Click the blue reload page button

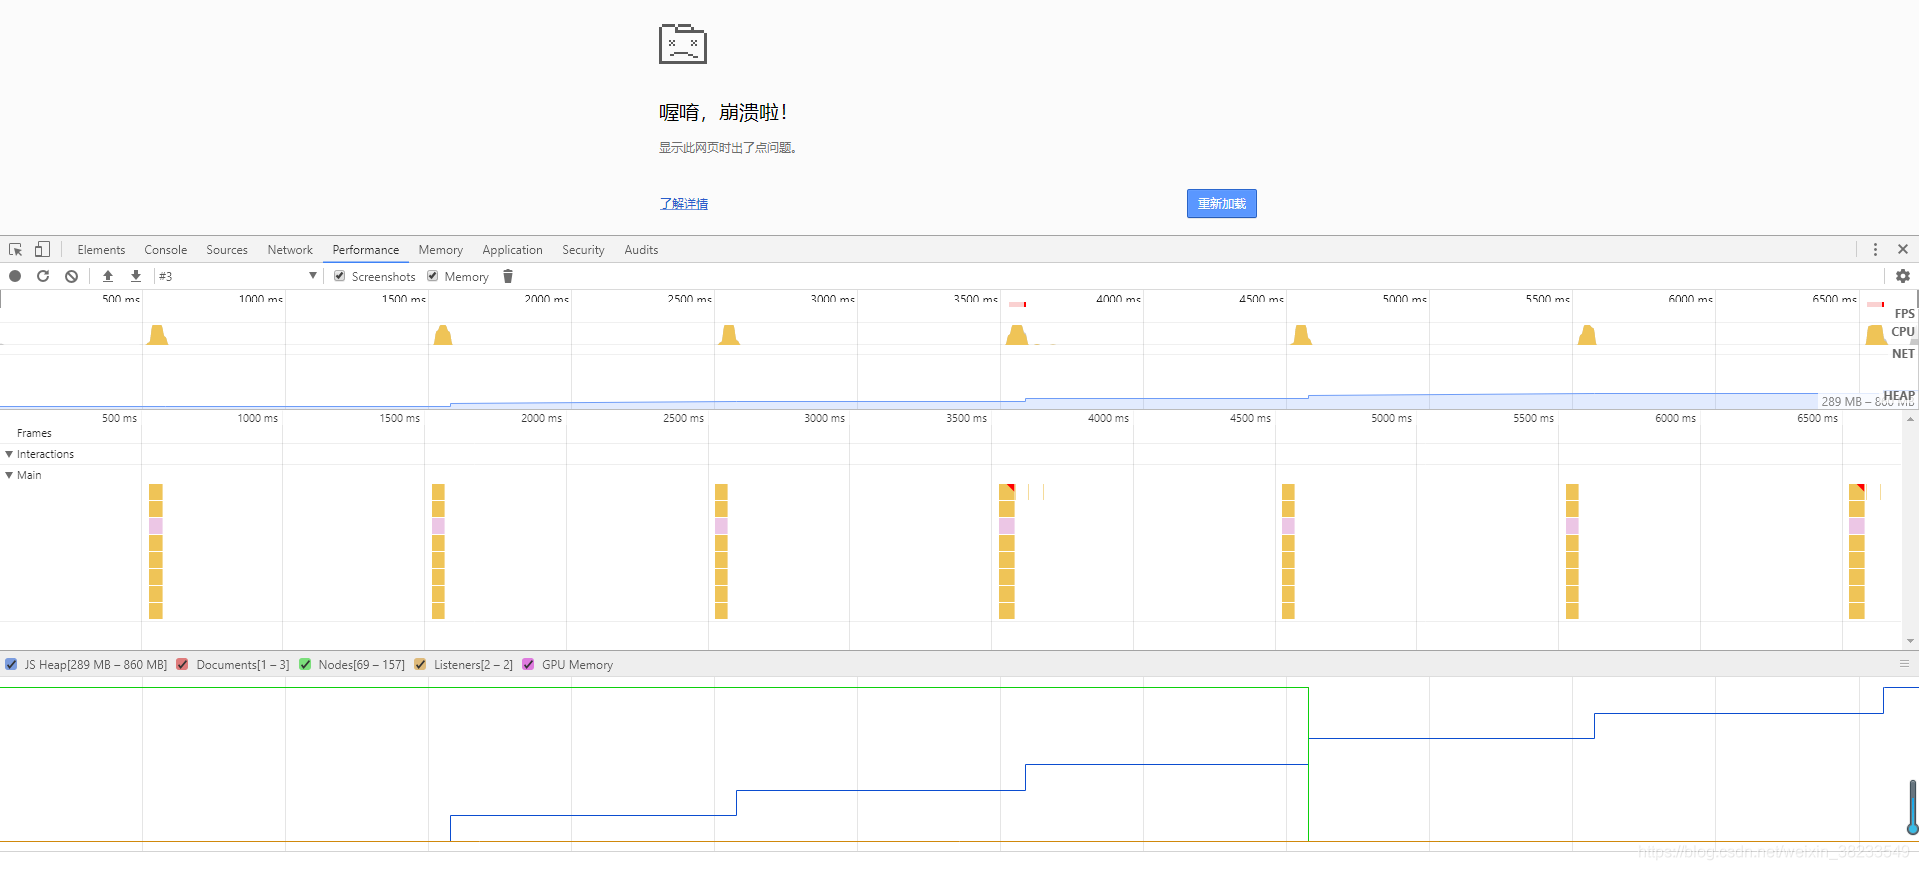(x=1221, y=204)
